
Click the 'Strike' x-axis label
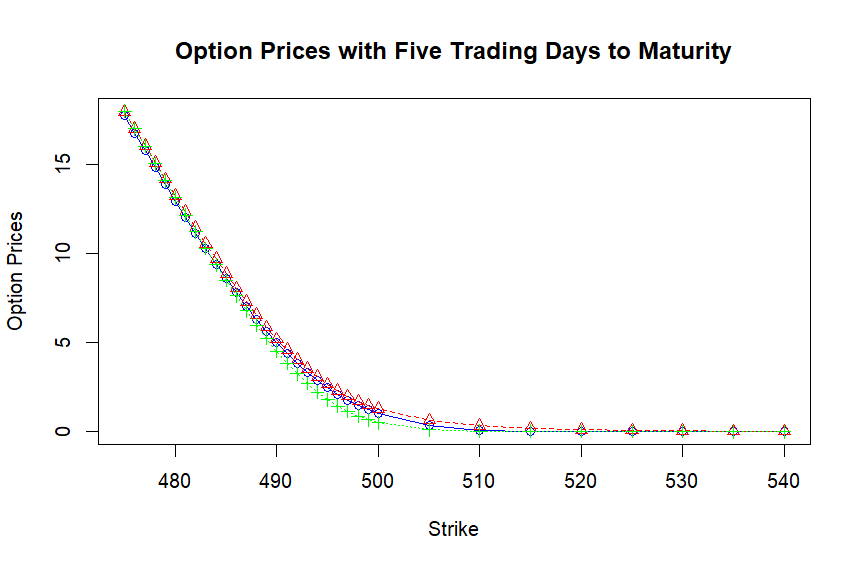[452, 529]
